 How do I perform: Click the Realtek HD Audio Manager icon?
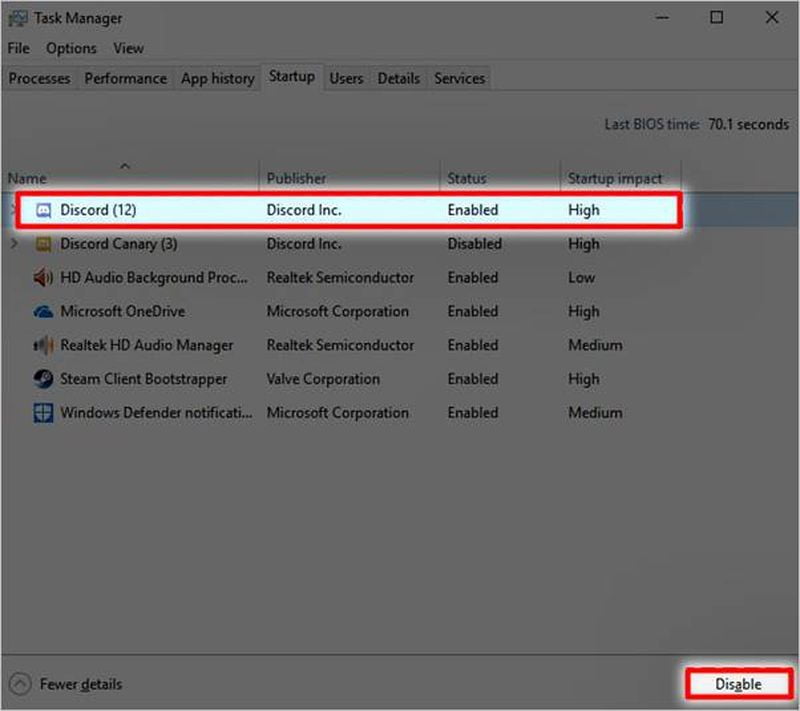coord(43,346)
